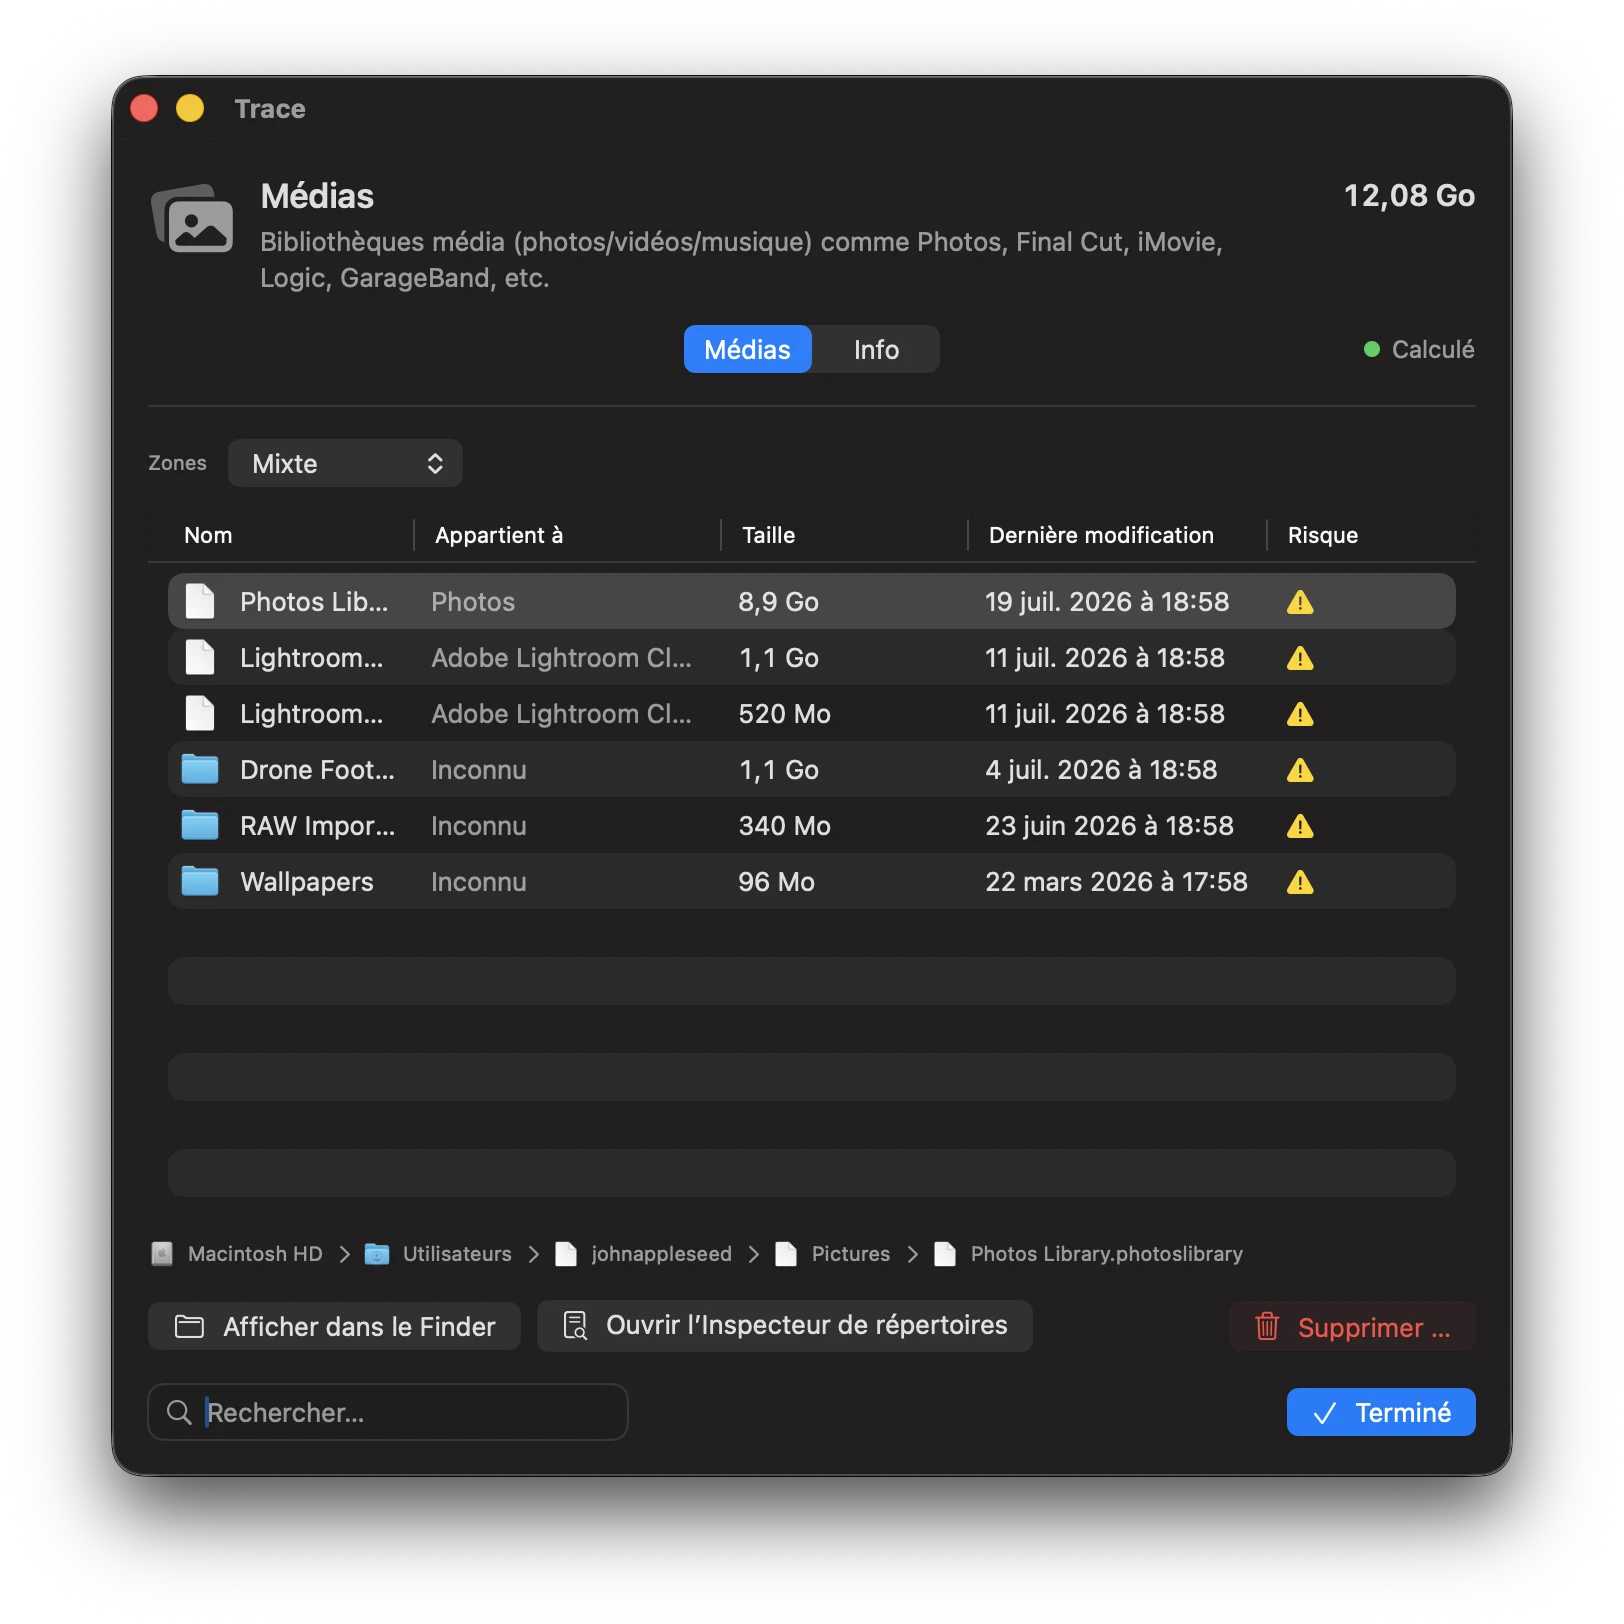Click Inconnu owner in Wallpapers row
This screenshot has height=1624, width=1624.
[478, 881]
